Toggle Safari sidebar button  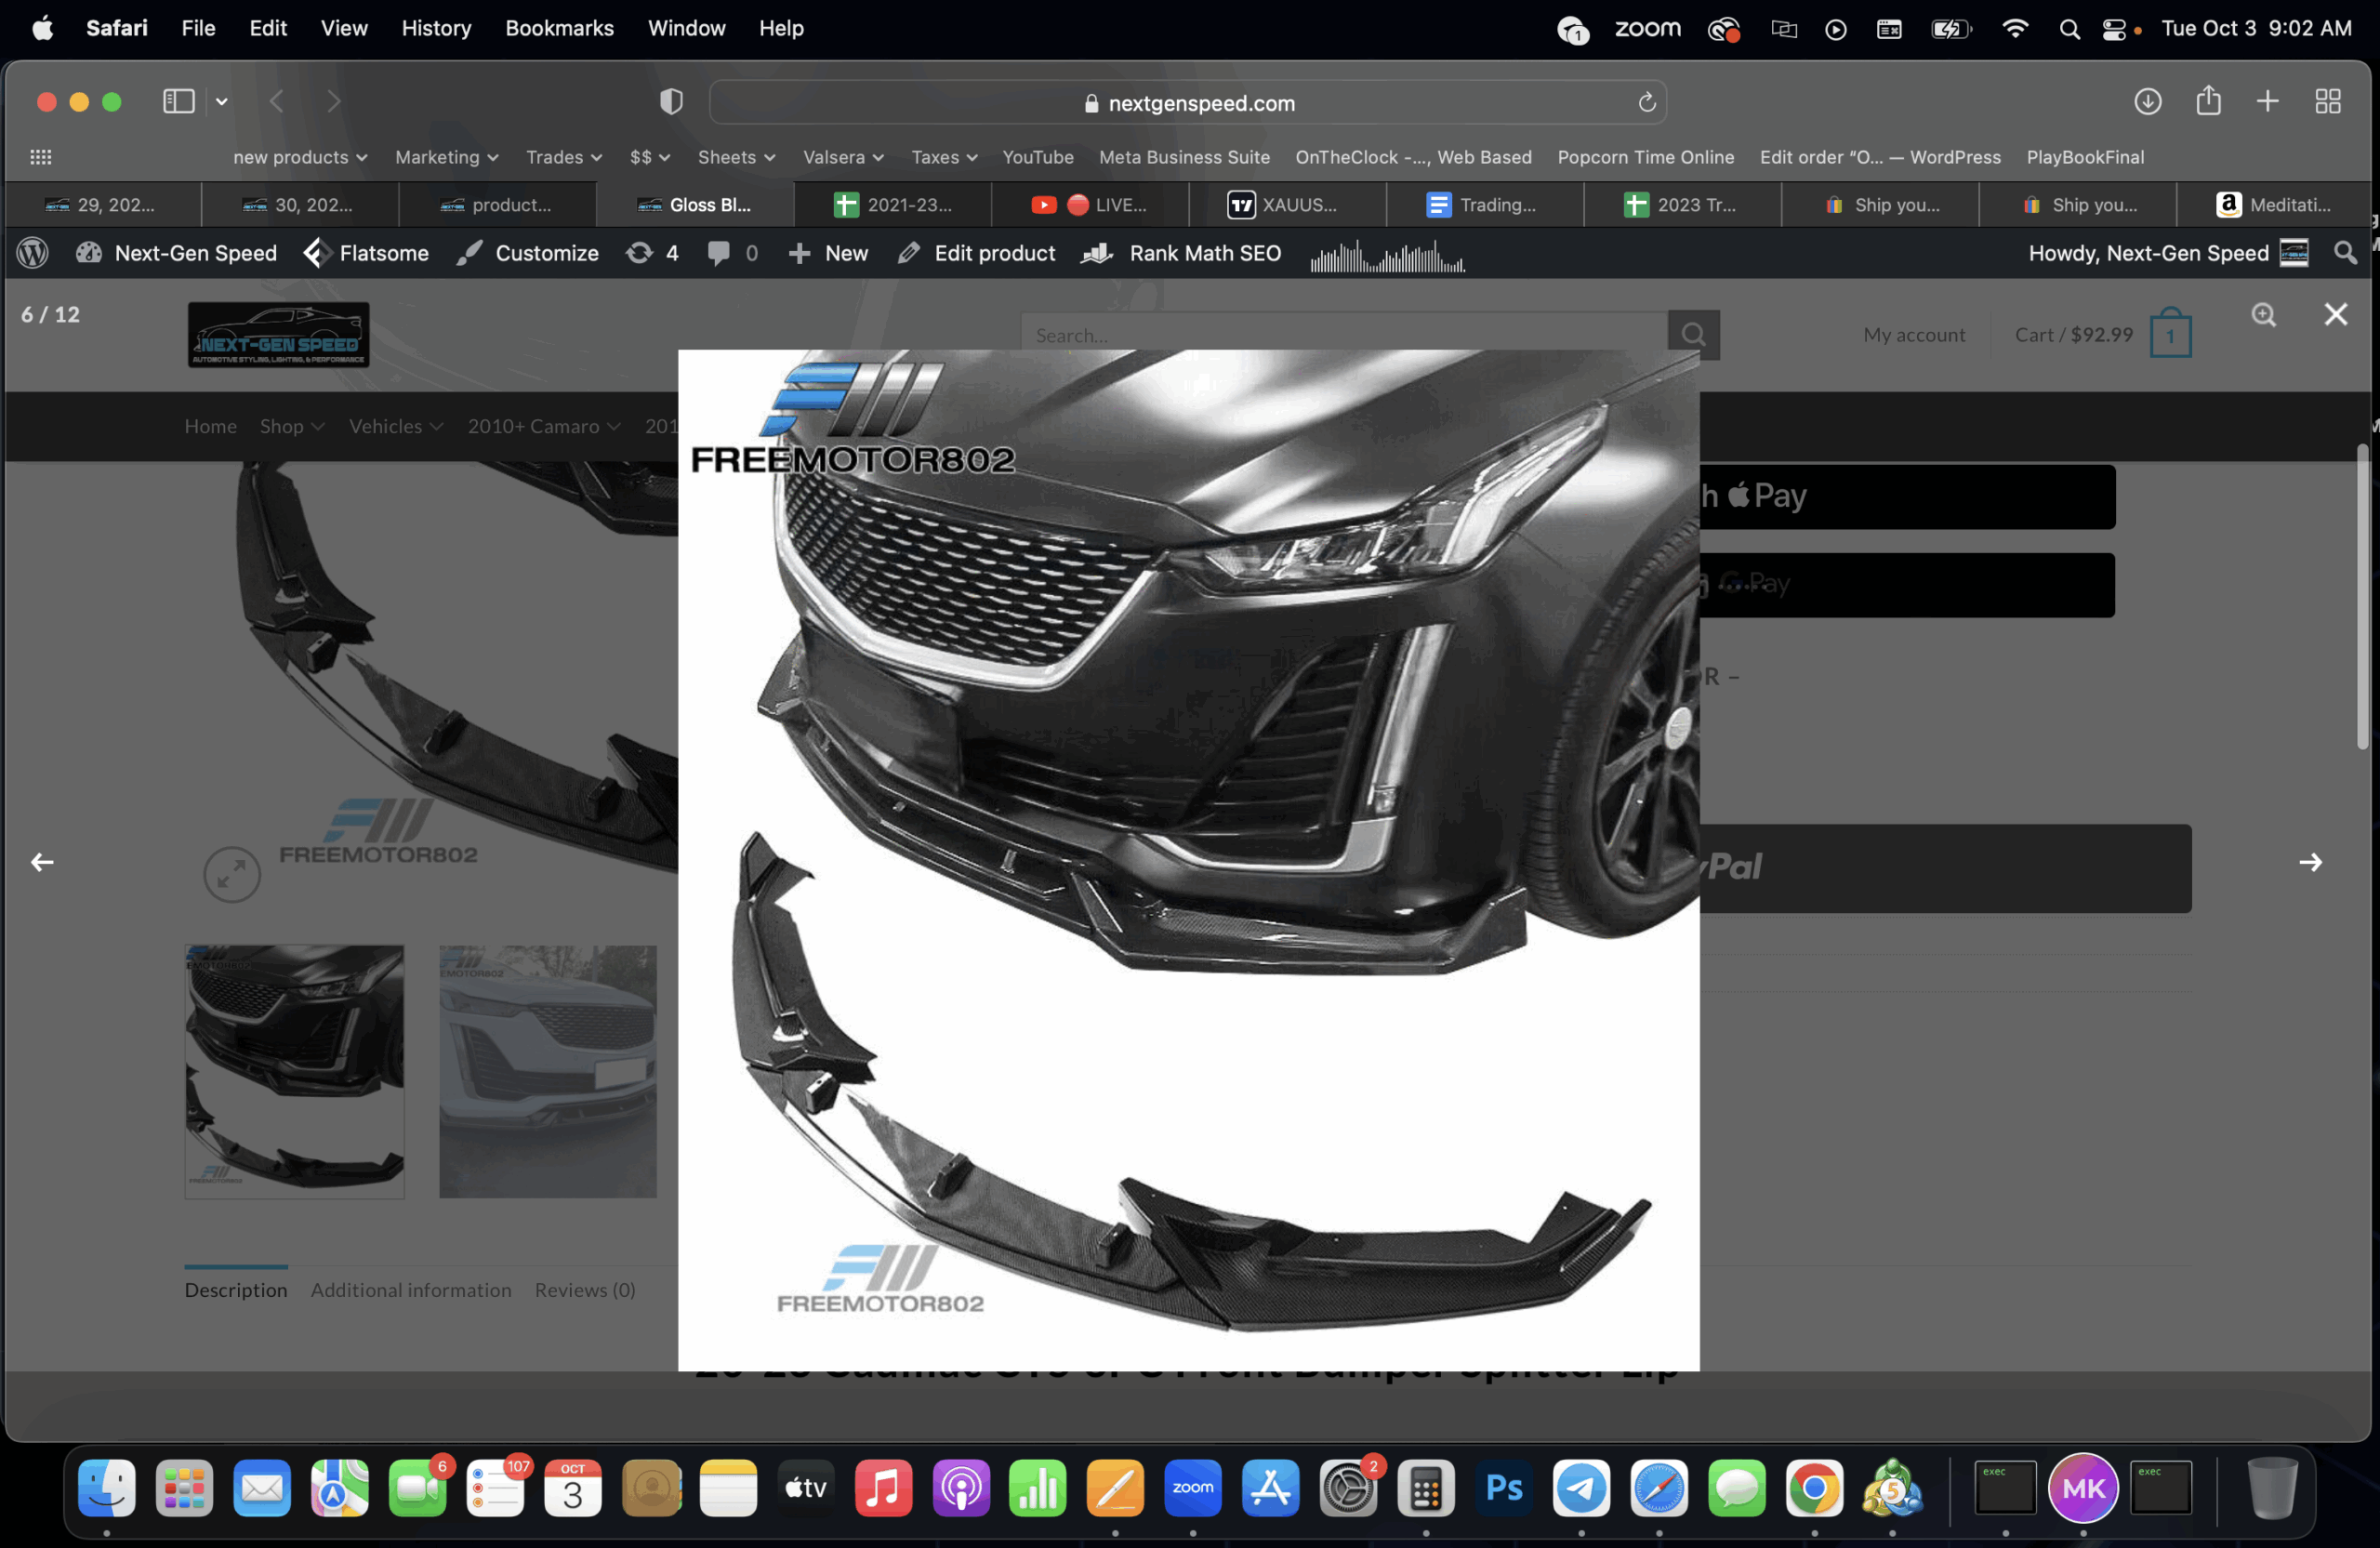click(x=179, y=101)
